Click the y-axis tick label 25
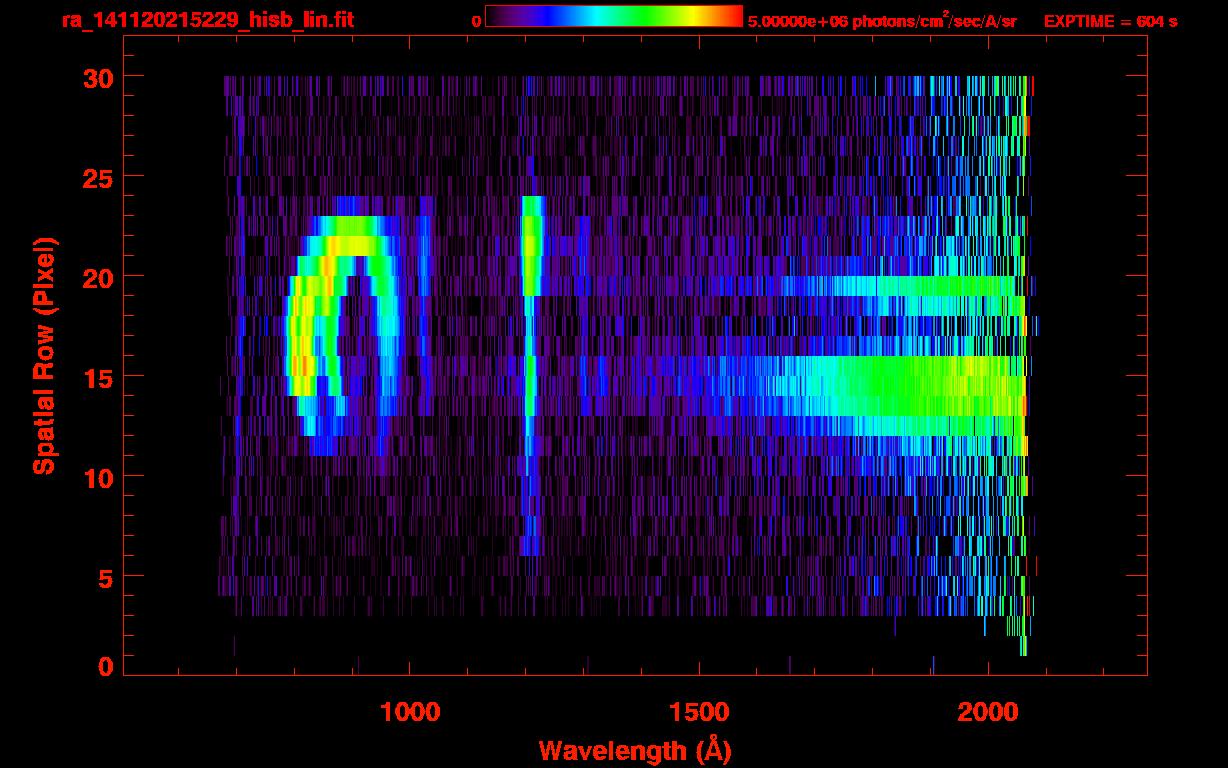The width and height of the screenshot is (1228, 768). tap(98, 177)
